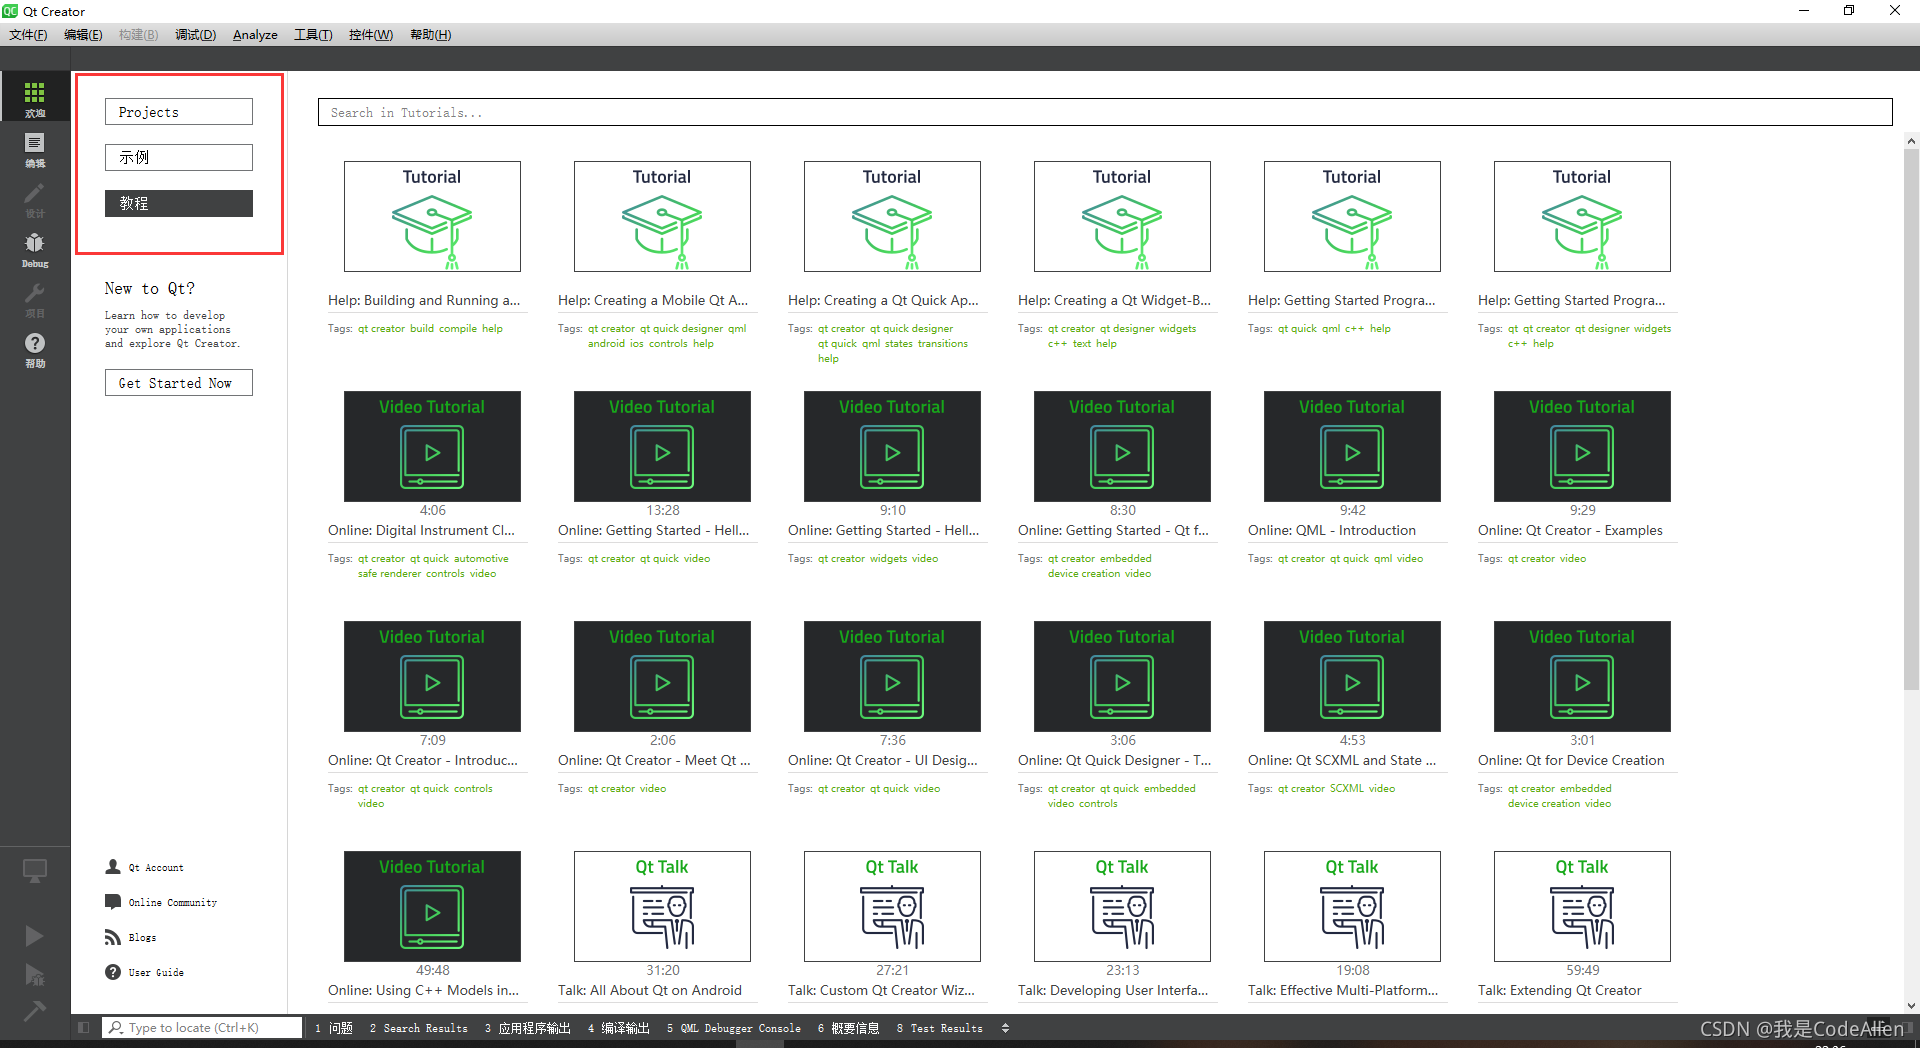This screenshot has width=1920, height=1048.
Task: Select the Projects button
Action: [179, 112]
